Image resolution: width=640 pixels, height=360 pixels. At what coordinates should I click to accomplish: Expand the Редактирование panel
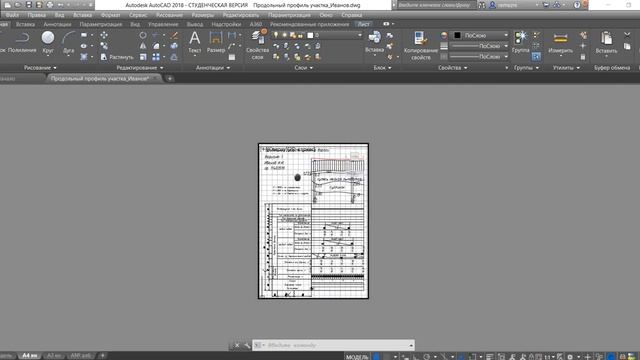[140, 68]
